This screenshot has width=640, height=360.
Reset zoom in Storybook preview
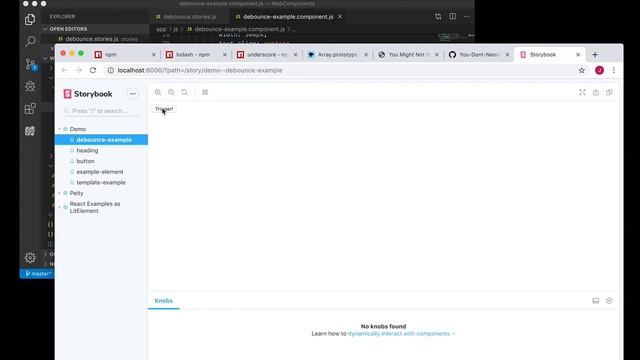coord(185,92)
